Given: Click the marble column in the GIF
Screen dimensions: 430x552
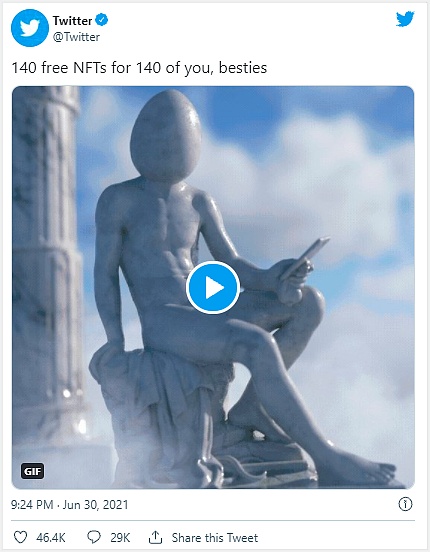Looking at the screenshot, I should coord(48,264).
